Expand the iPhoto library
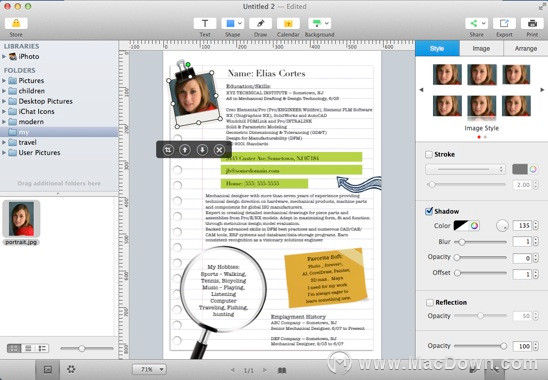Screen dimensions: 548x380 [x=4, y=56]
